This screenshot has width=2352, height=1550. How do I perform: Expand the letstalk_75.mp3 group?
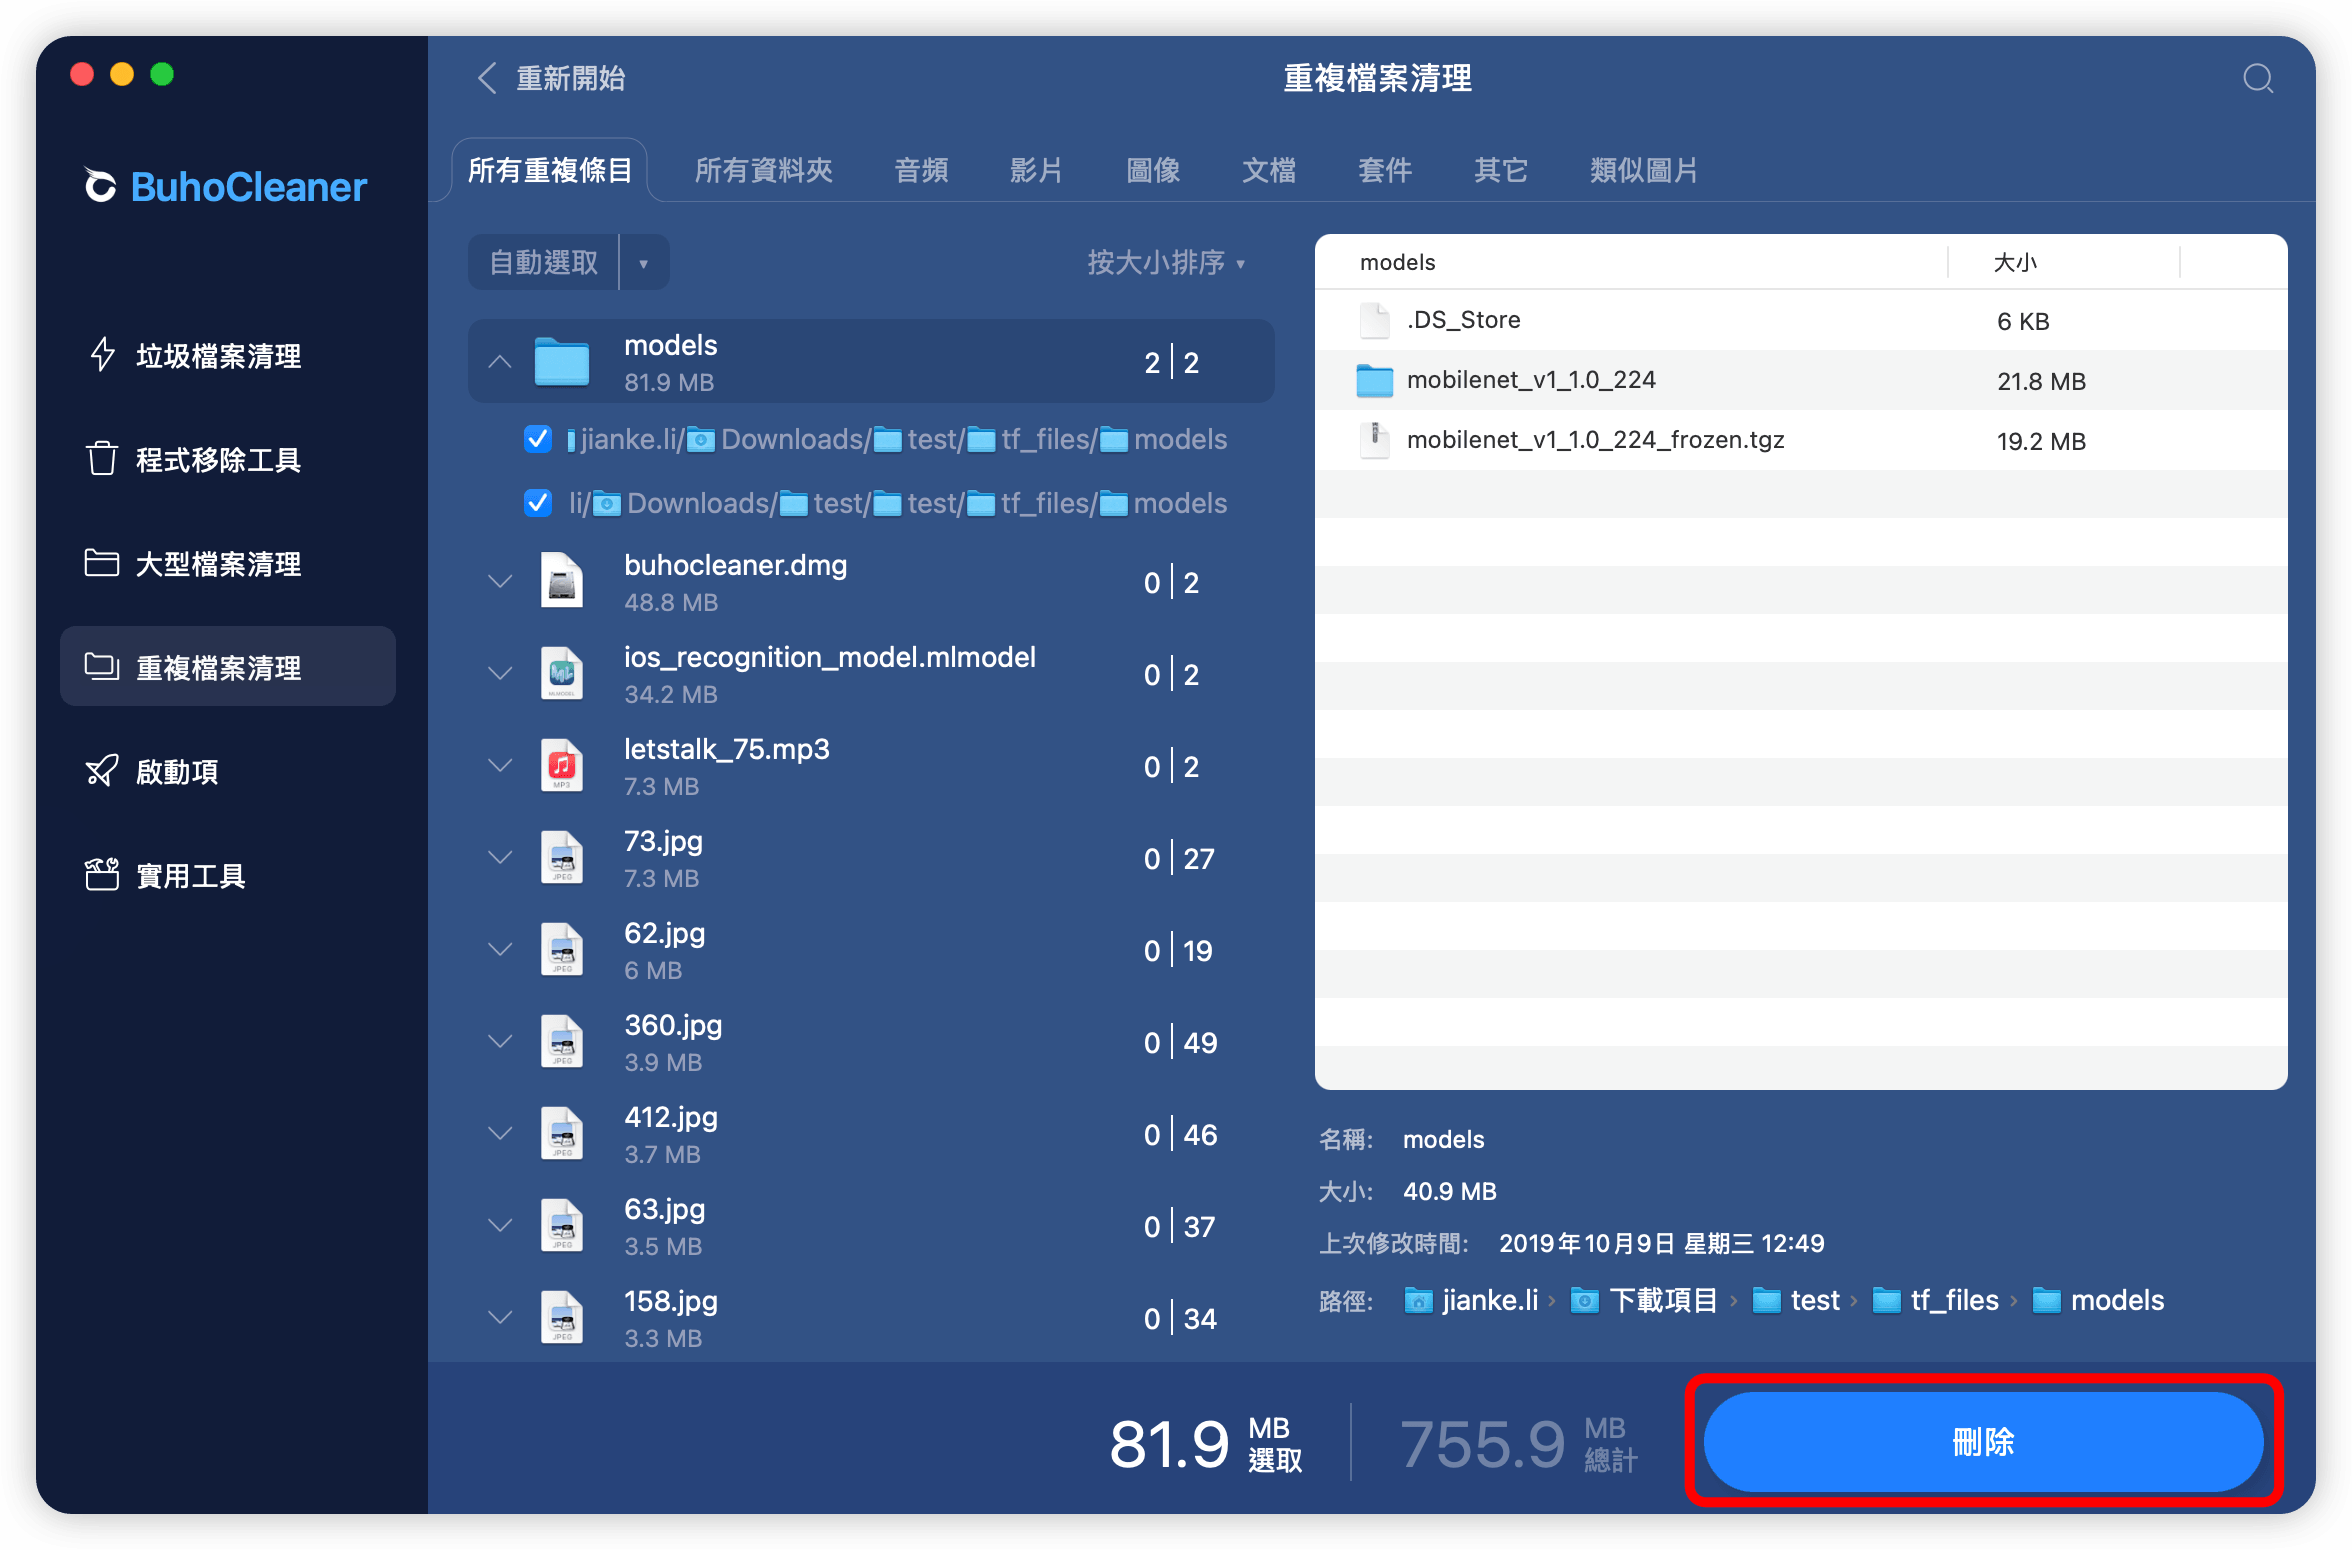tap(500, 766)
